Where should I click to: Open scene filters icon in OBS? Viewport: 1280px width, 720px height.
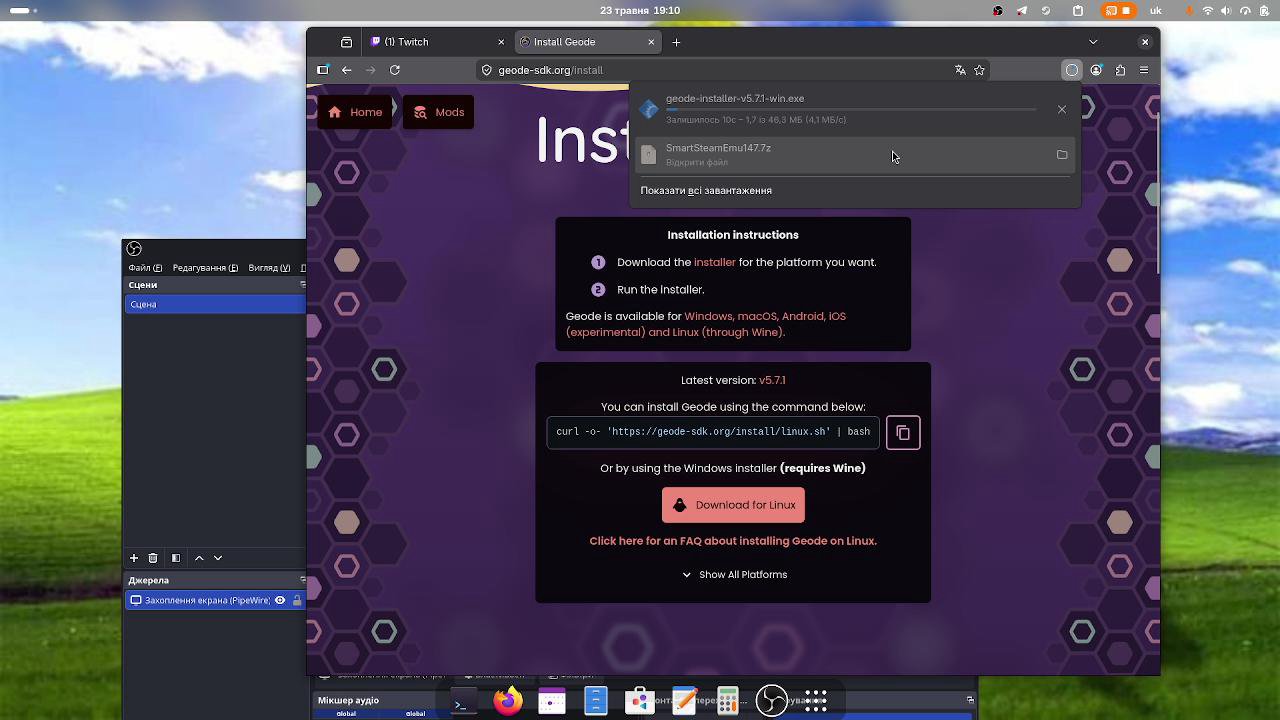pos(176,558)
